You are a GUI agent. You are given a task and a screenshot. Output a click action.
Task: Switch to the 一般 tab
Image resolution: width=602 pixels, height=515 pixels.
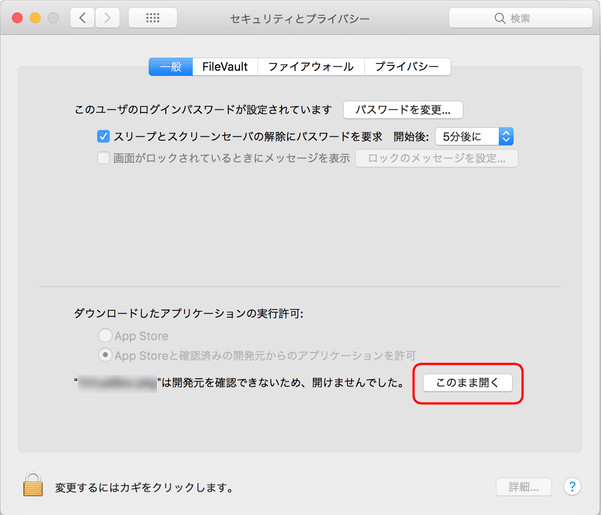click(171, 67)
